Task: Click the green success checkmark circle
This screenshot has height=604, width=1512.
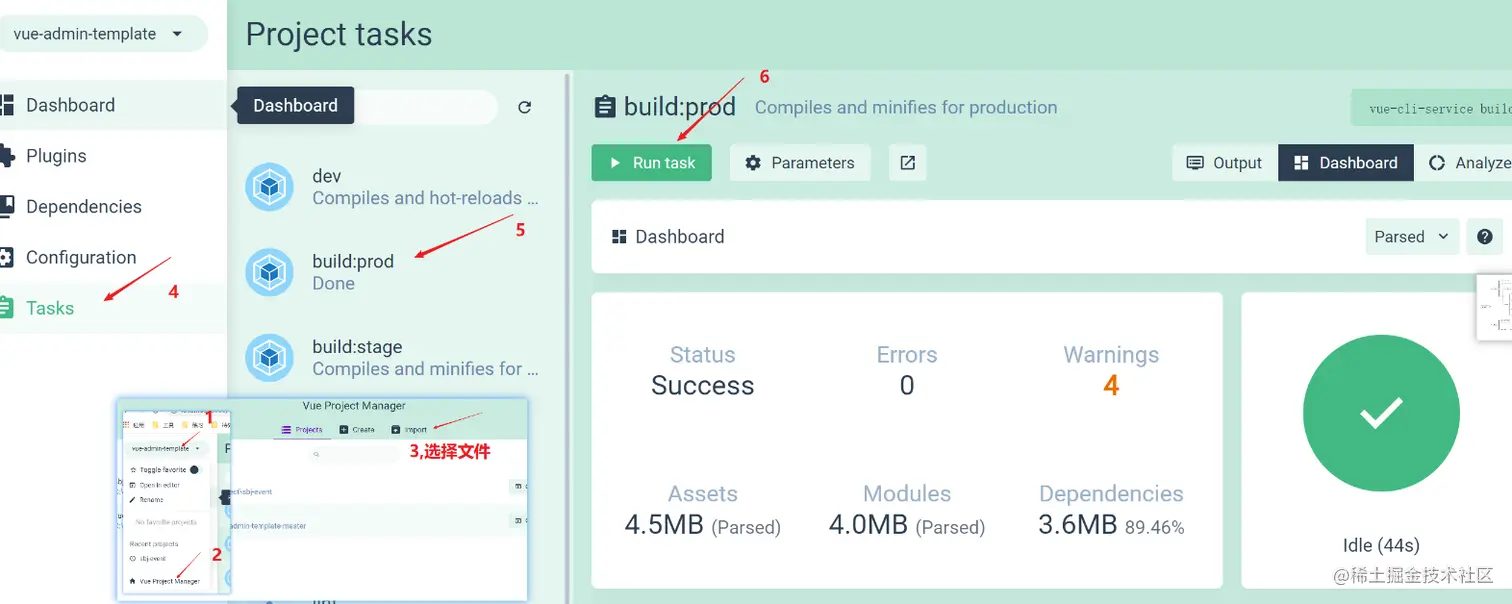Action: pos(1381,414)
